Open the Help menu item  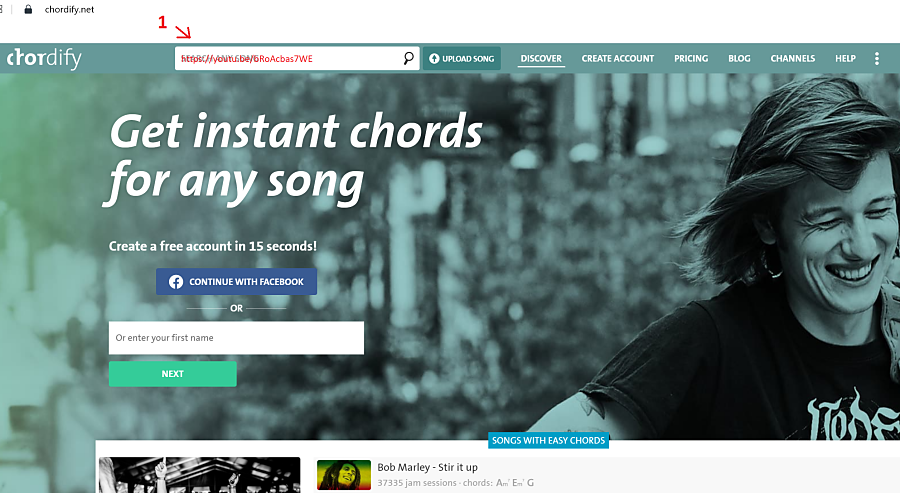pyautogui.click(x=845, y=59)
